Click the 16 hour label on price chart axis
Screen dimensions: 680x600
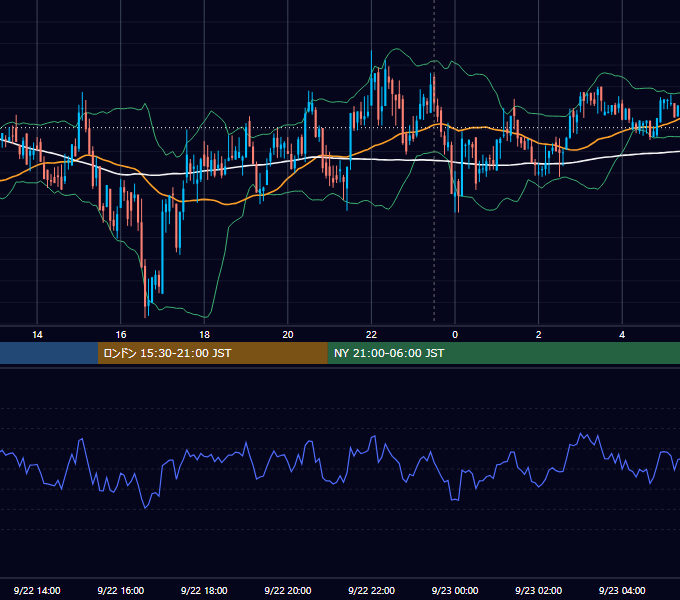click(x=121, y=335)
